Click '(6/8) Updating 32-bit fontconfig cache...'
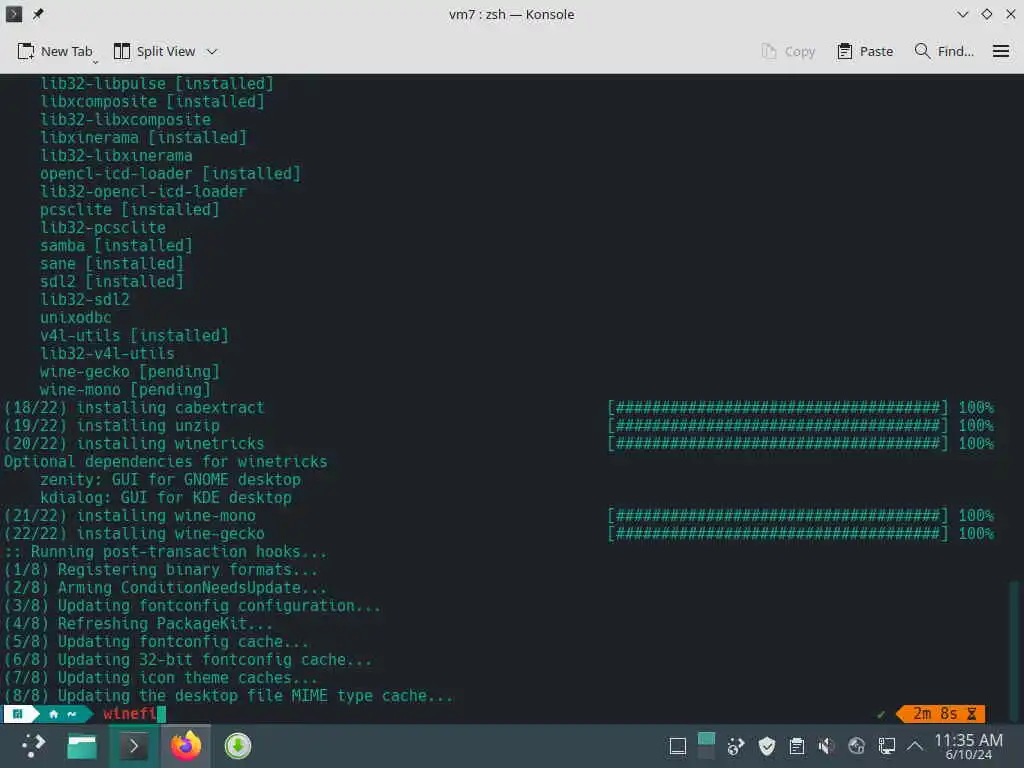 coord(188,660)
